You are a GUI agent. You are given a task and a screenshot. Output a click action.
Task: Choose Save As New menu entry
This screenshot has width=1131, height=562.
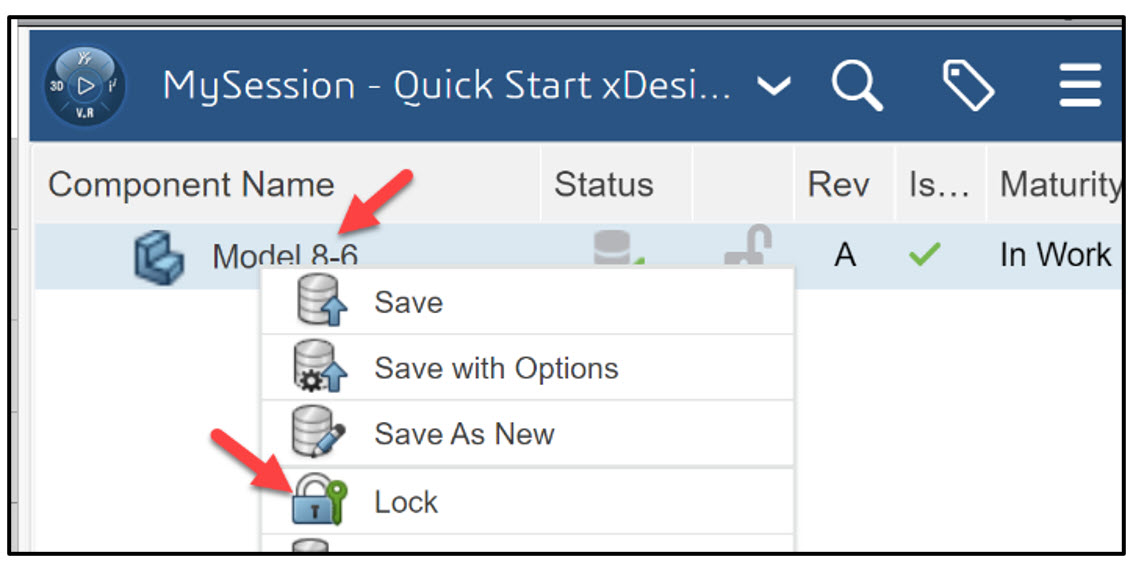464,434
